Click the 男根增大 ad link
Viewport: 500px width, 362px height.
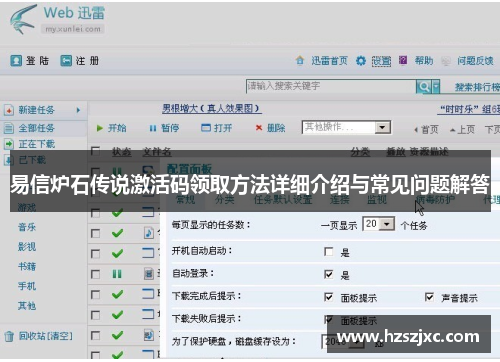coord(212,108)
